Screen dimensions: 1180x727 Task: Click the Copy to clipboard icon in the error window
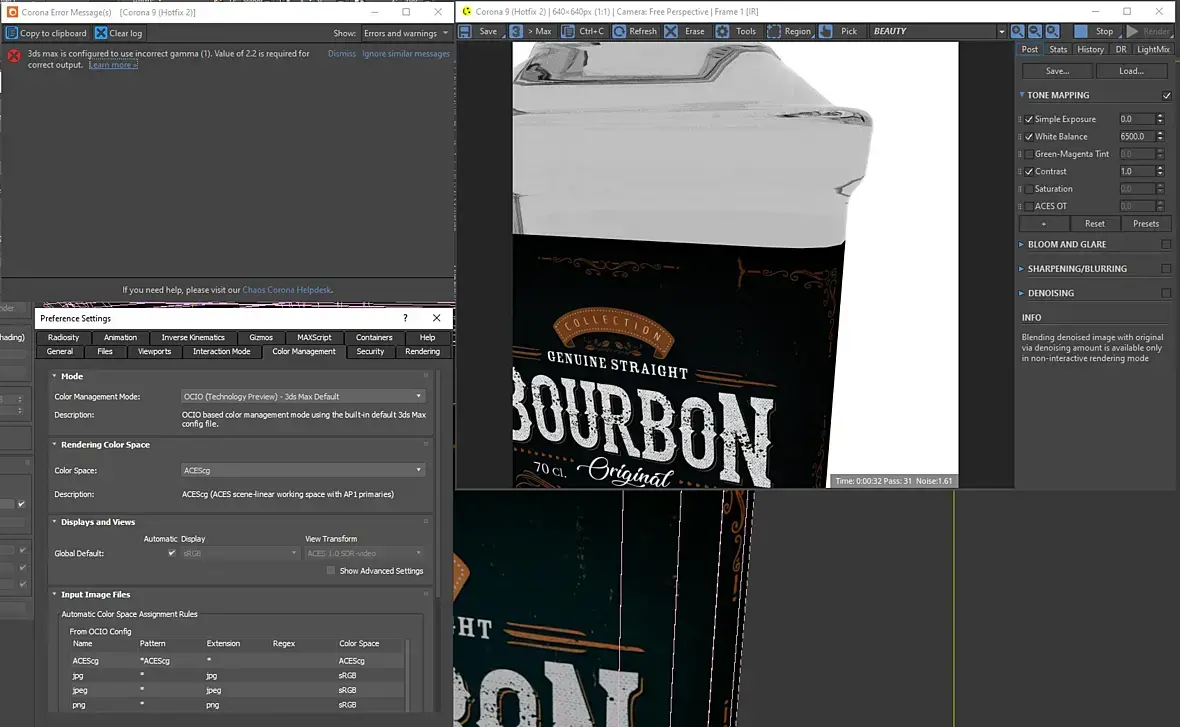pos(12,33)
